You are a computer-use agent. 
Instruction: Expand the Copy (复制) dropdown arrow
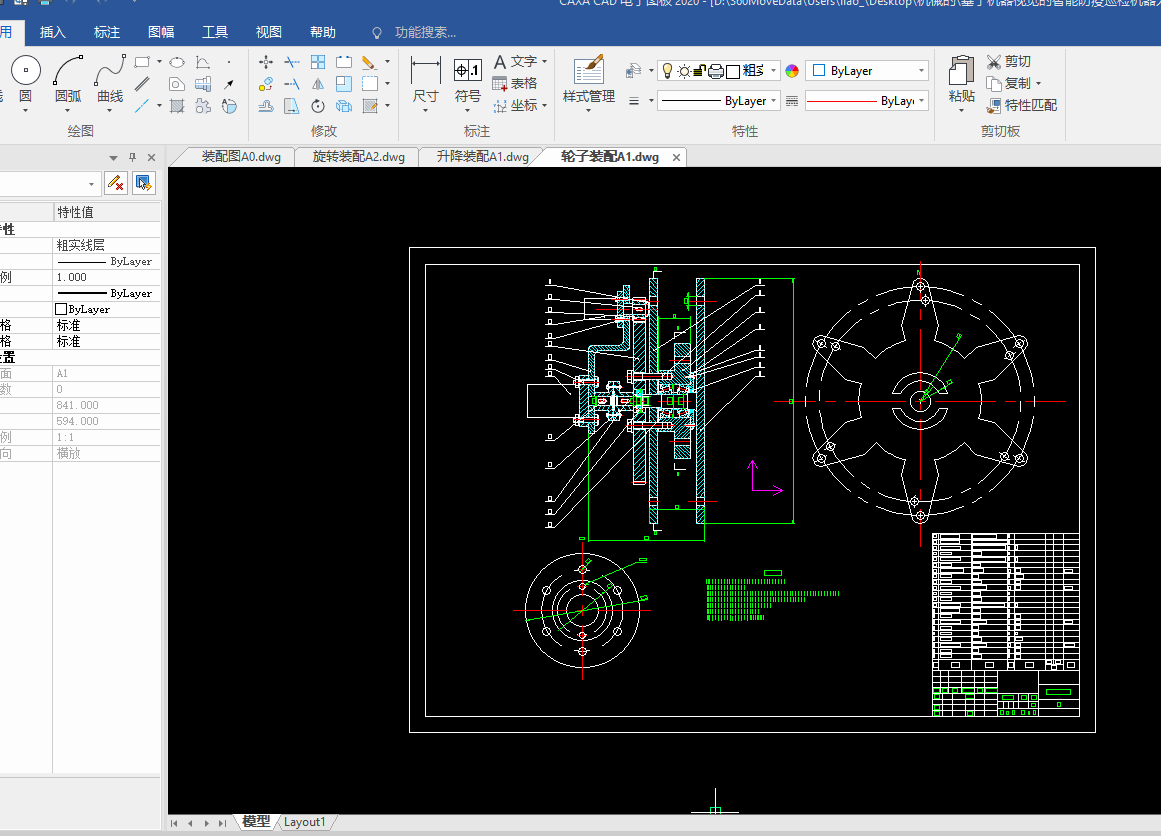pos(1038,84)
